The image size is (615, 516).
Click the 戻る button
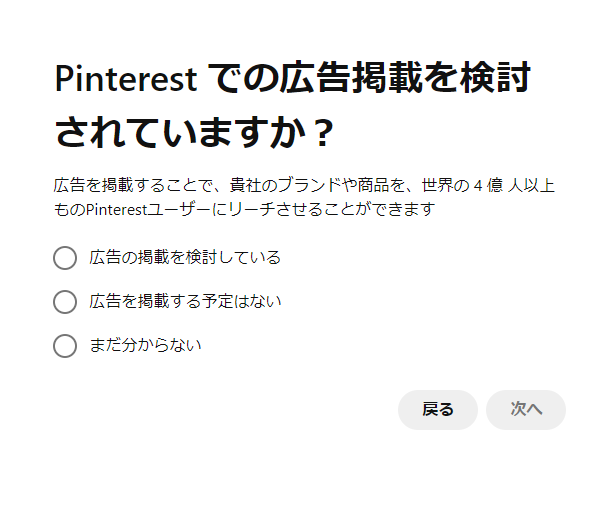click(x=437, y=410)
